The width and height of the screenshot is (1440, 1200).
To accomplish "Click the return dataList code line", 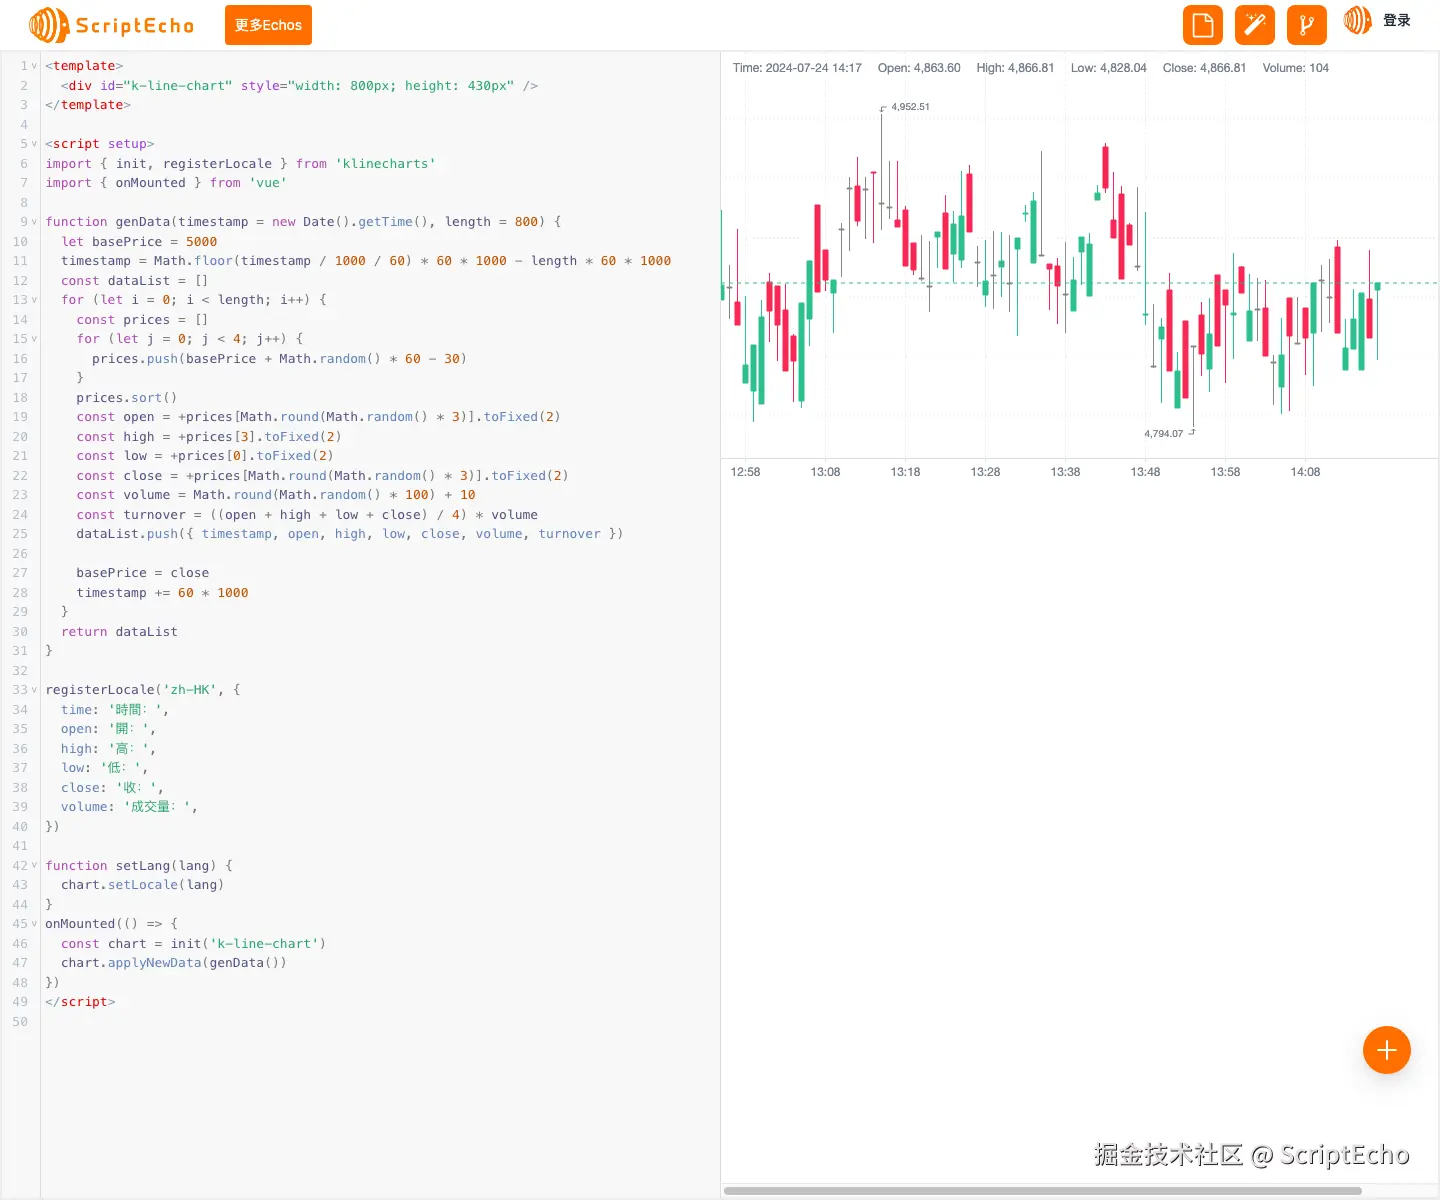I will pyautogui.click(x=119, y=632).
